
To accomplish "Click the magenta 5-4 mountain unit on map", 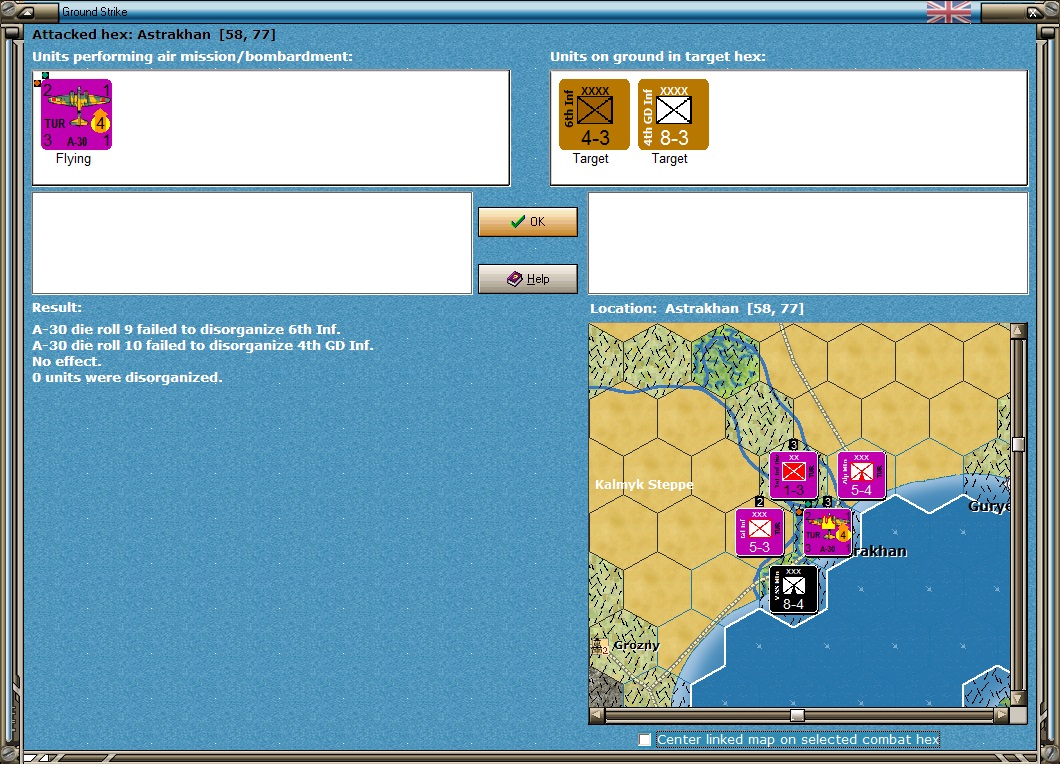I will click(x=861, y=475).
